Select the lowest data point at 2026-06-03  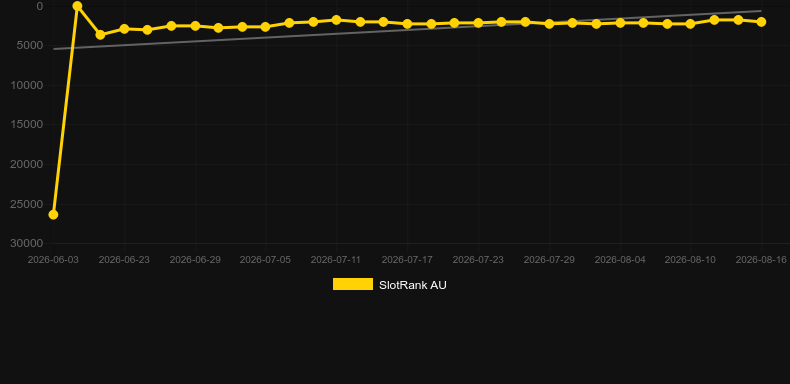(x=53, y=215)
